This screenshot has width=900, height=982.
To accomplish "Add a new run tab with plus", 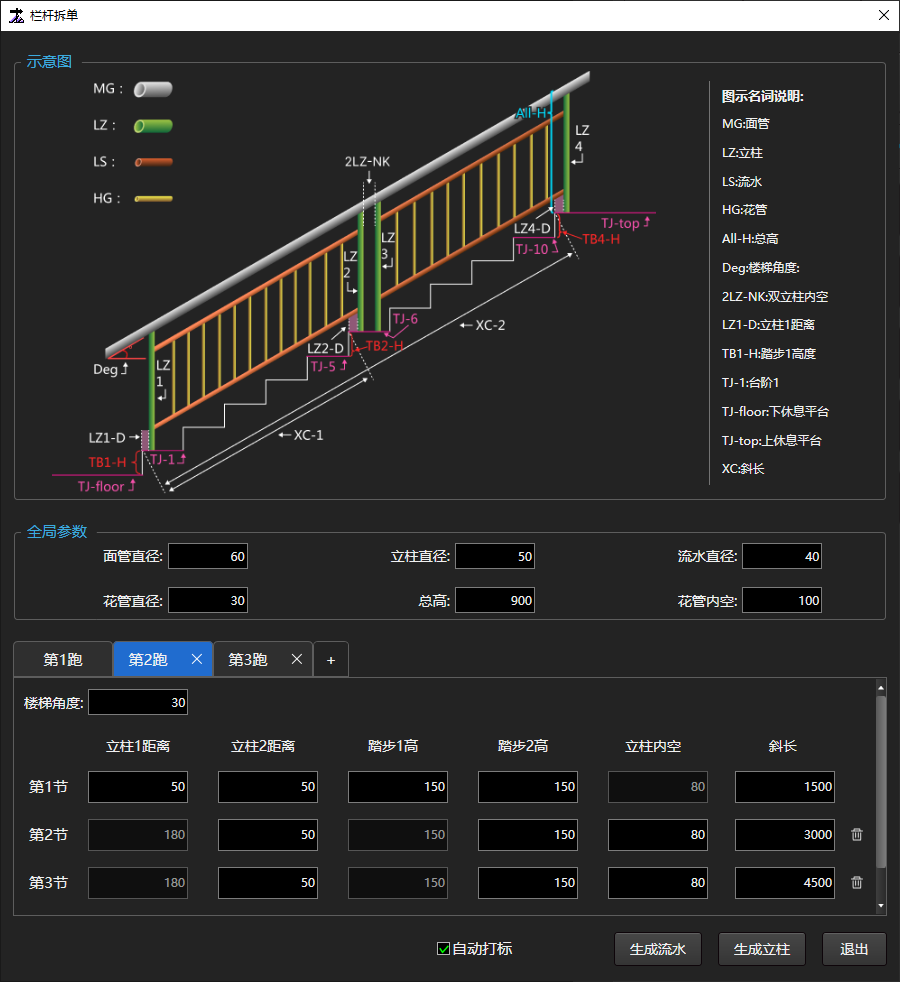I will [331, 659].
